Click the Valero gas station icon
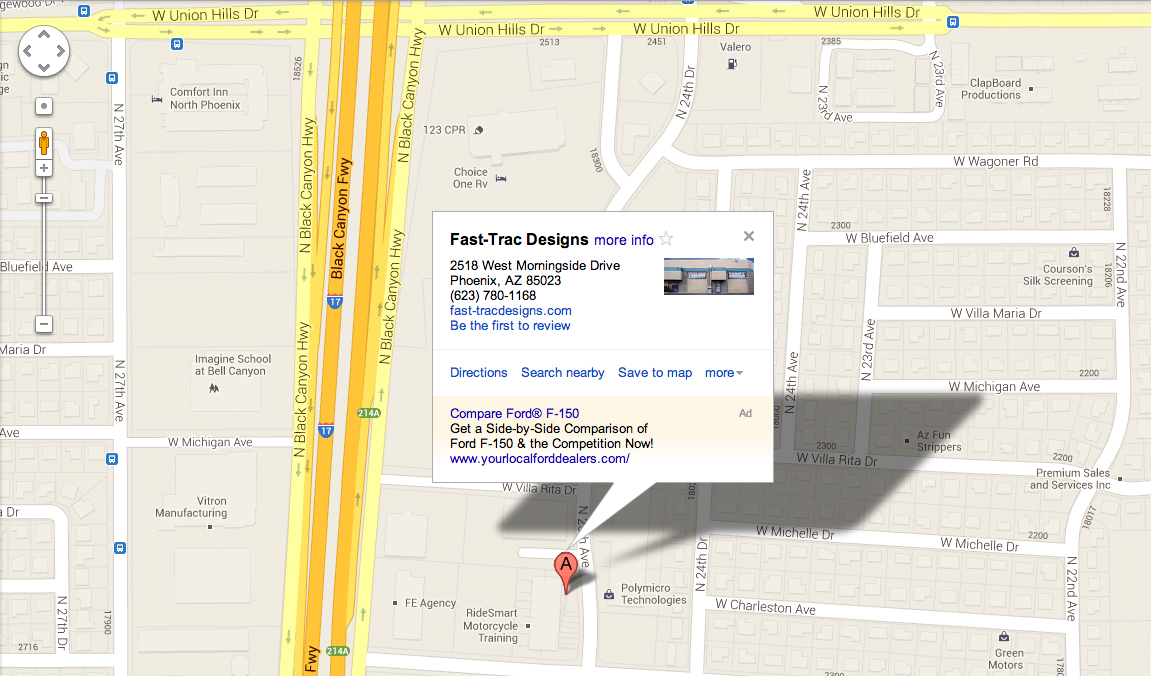This screenshot has width=1151, height=676. [732, 64]
